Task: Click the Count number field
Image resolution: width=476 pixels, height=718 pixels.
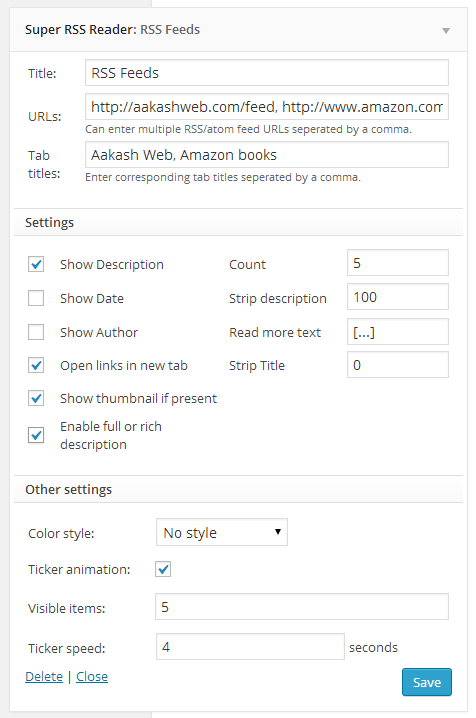Action: click(398, 263)
